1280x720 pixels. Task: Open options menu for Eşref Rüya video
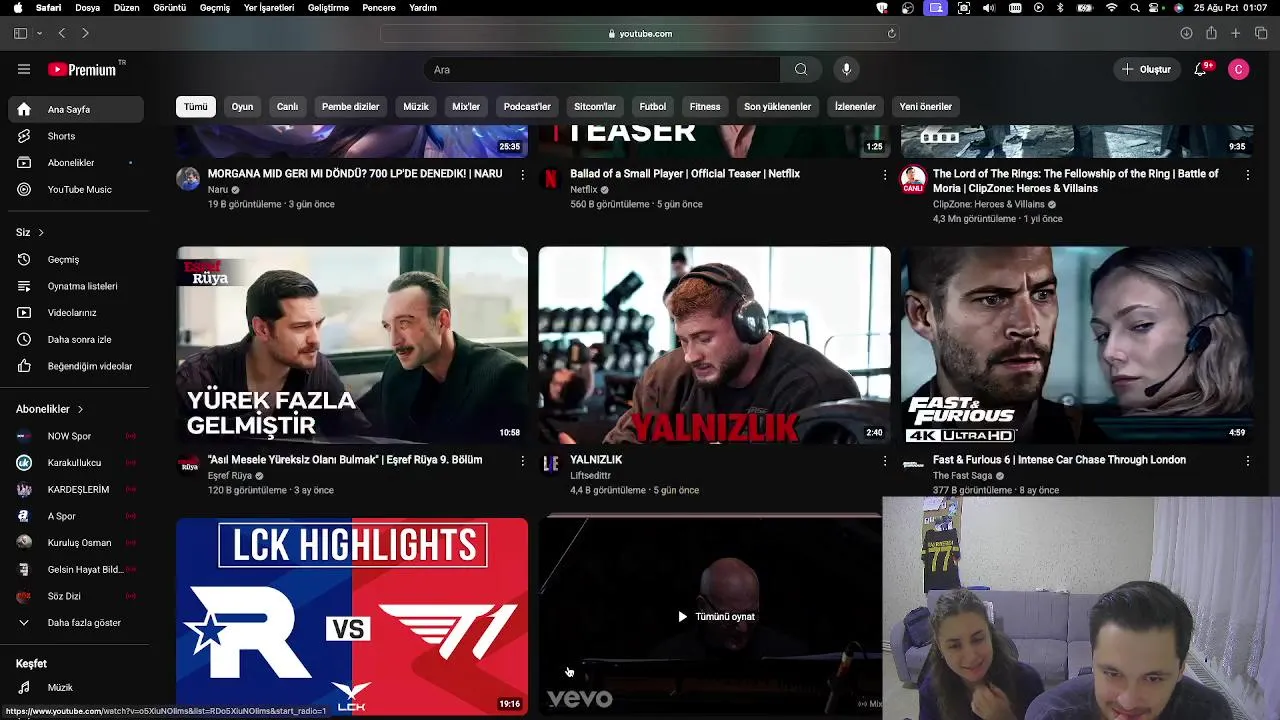(522, 460)
